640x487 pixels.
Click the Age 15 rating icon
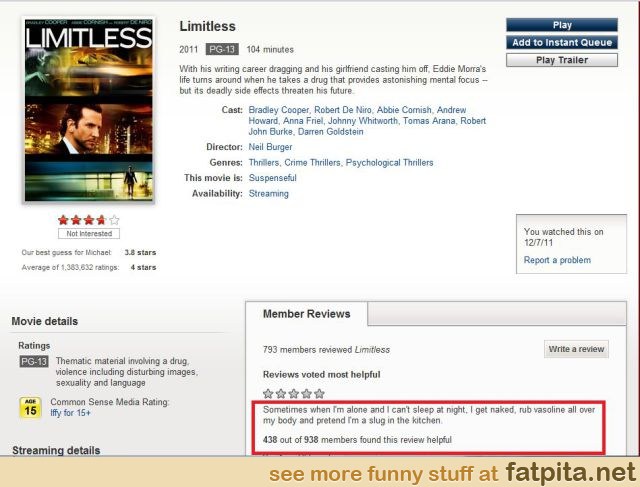coord(30,407)
